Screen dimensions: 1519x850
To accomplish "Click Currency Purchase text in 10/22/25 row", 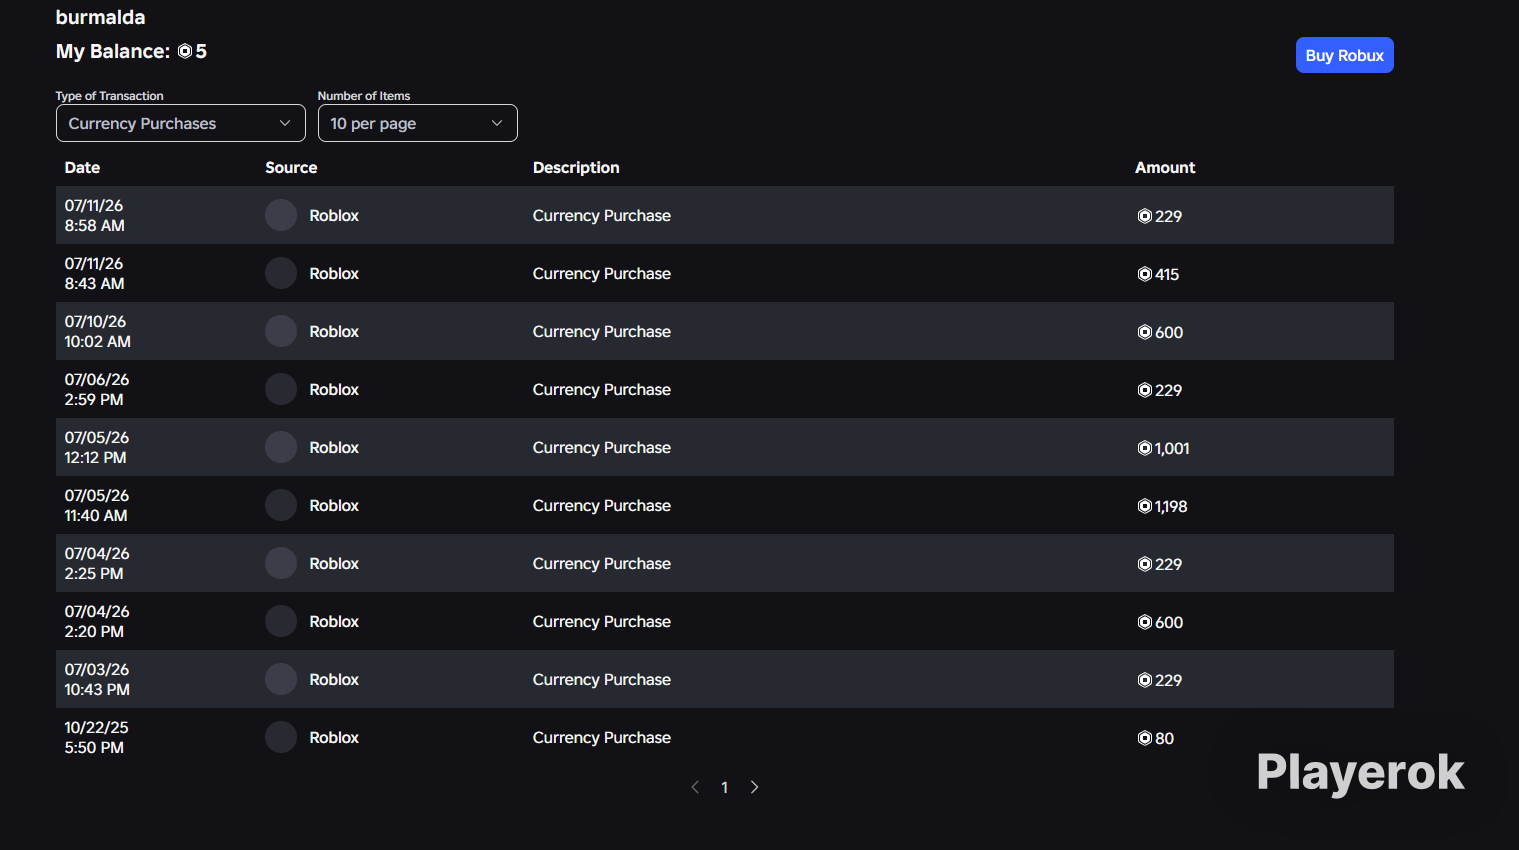I will tap(602, 737).
